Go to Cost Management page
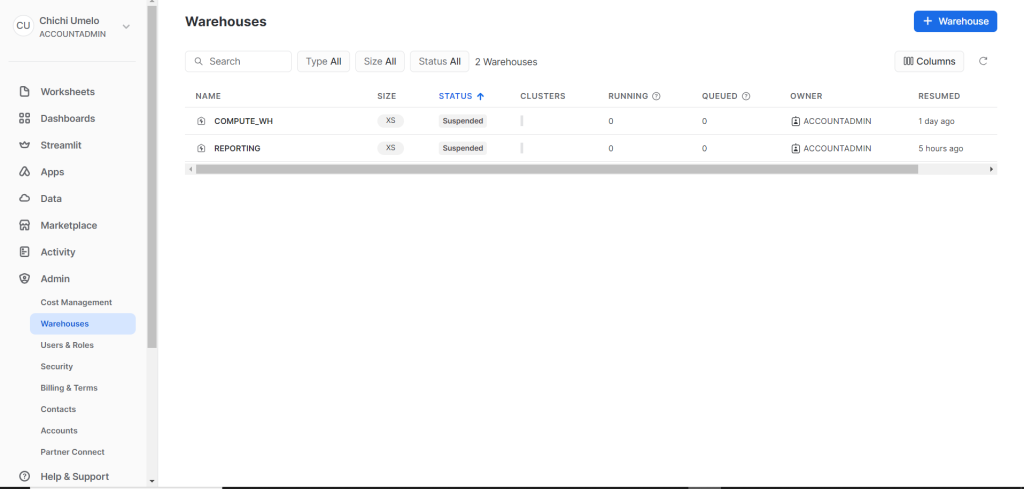1024x489 pixels. coord(76,302)
